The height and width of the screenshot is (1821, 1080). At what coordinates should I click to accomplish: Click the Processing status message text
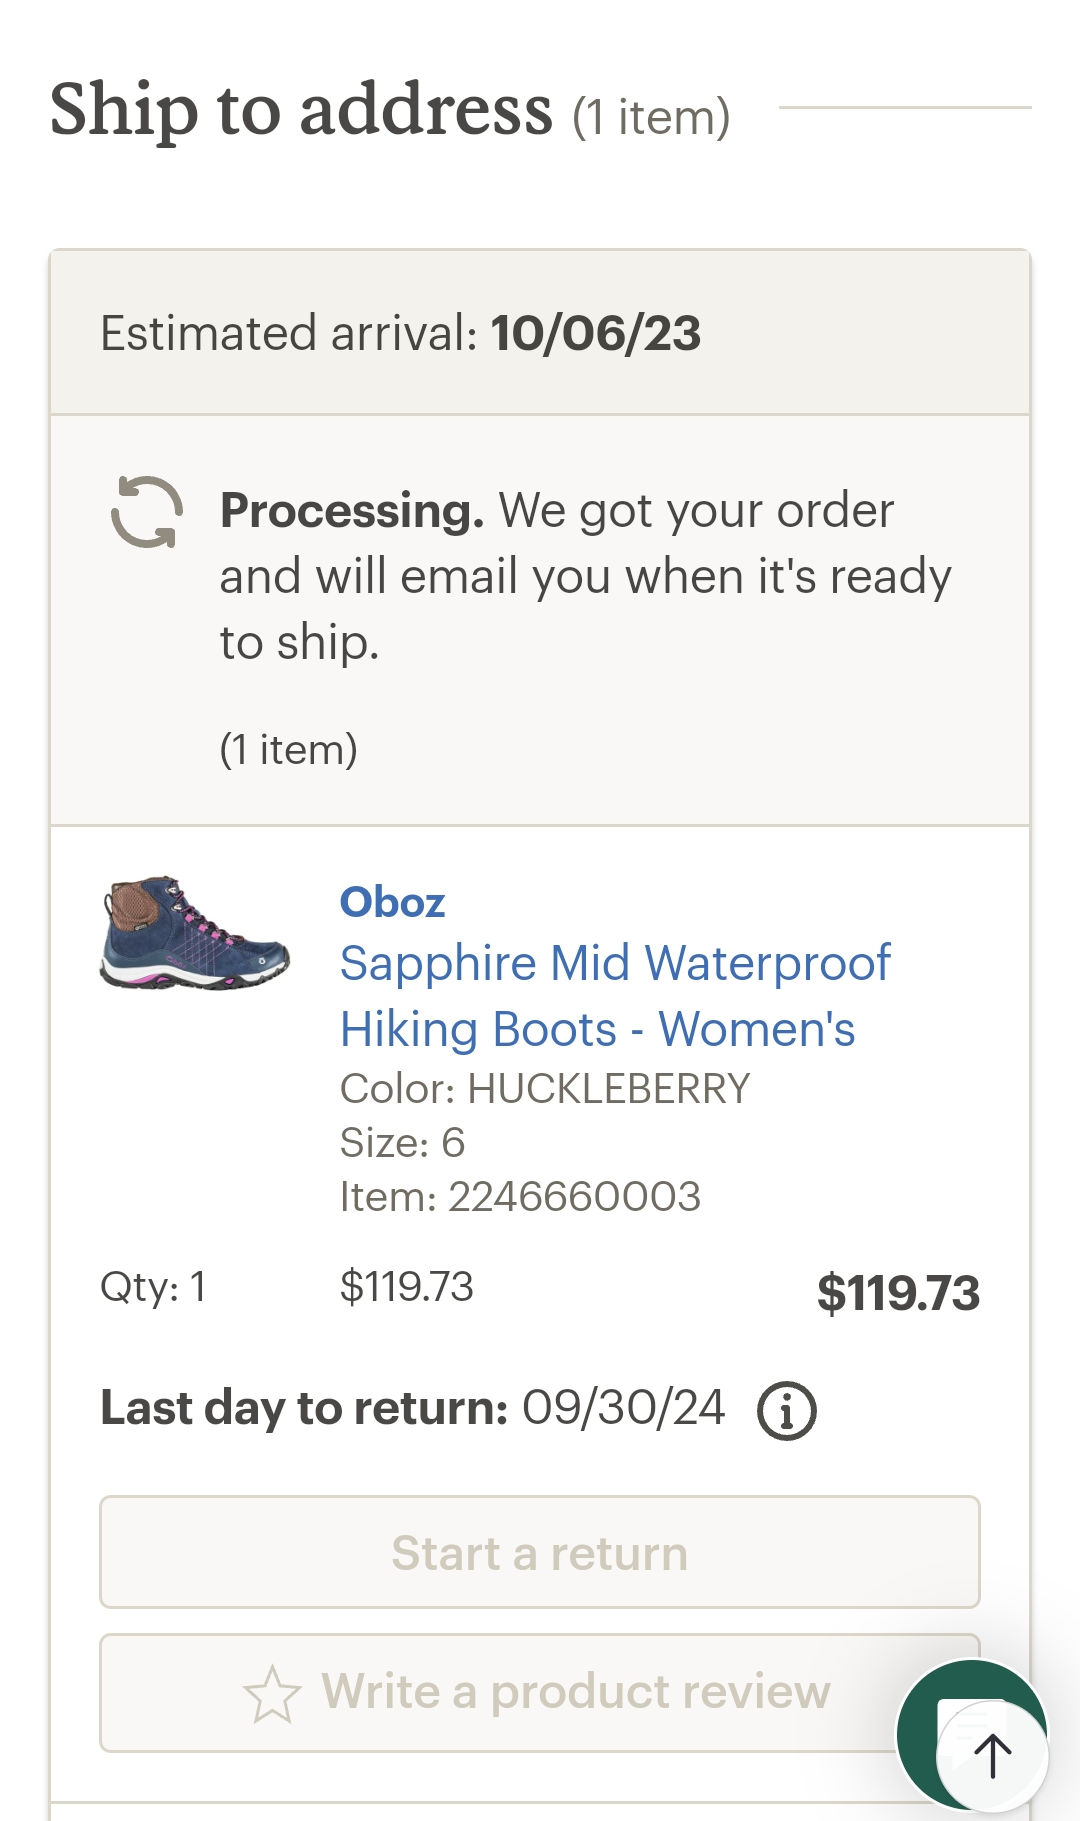[x=585, y=576]
